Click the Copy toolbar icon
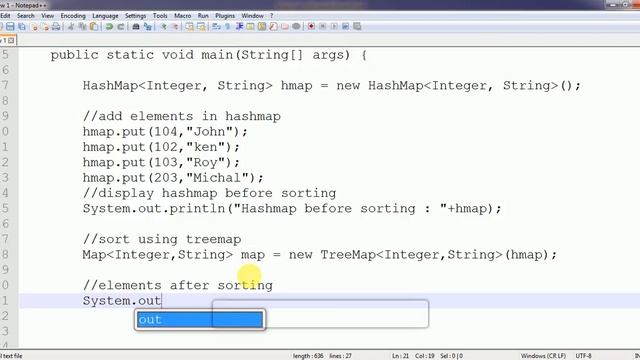This screenshot has height=360, width=640. click(x=82, y=27)
